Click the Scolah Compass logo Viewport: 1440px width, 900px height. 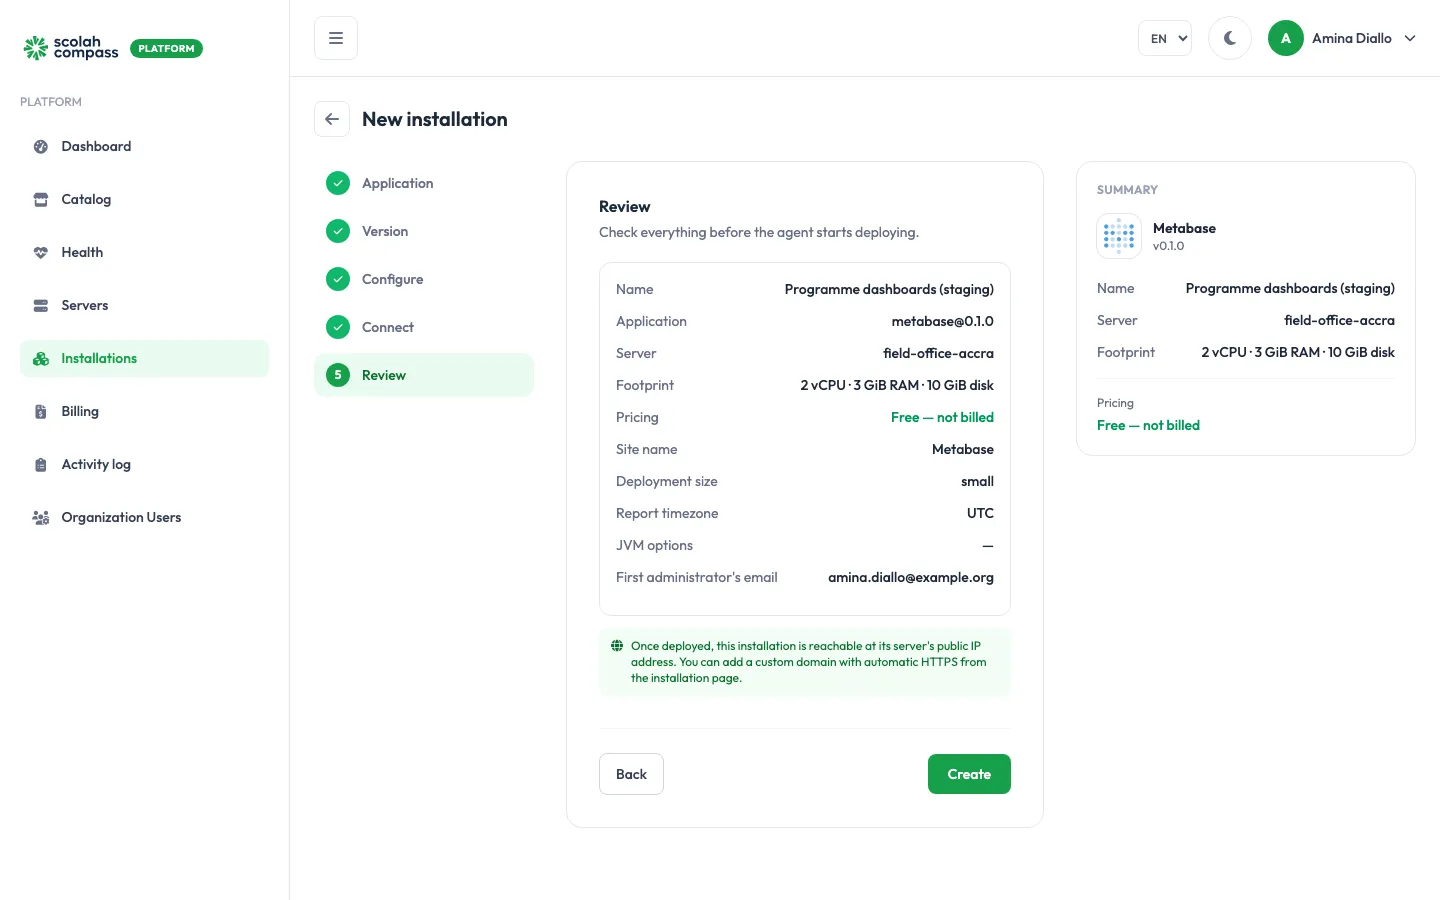point(71,48)
